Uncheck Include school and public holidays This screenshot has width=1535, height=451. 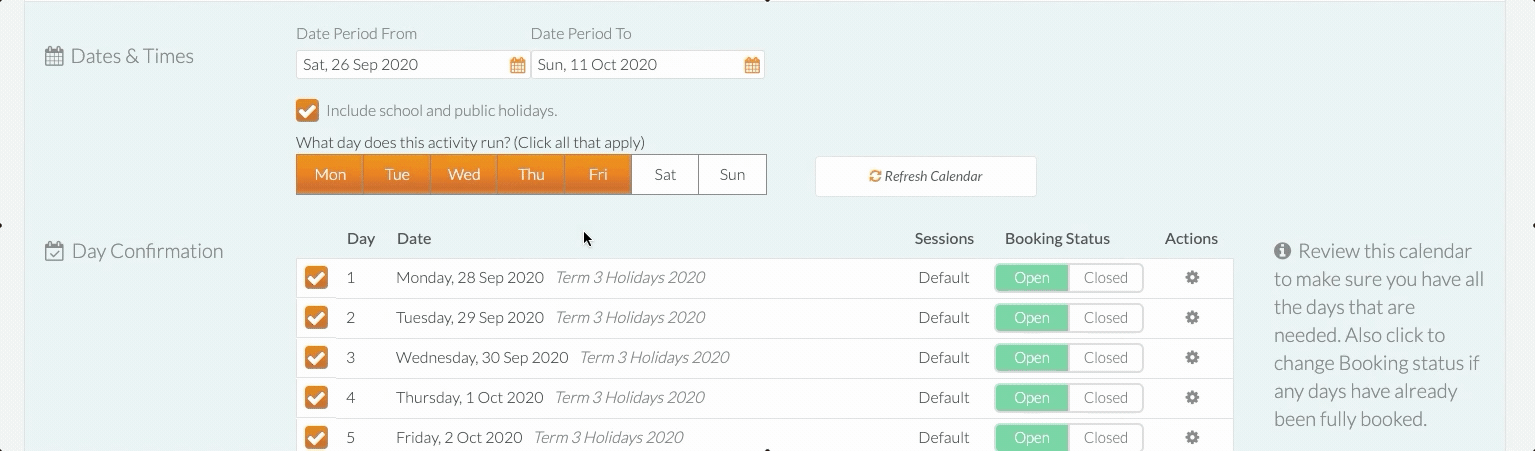click(308, 110)
